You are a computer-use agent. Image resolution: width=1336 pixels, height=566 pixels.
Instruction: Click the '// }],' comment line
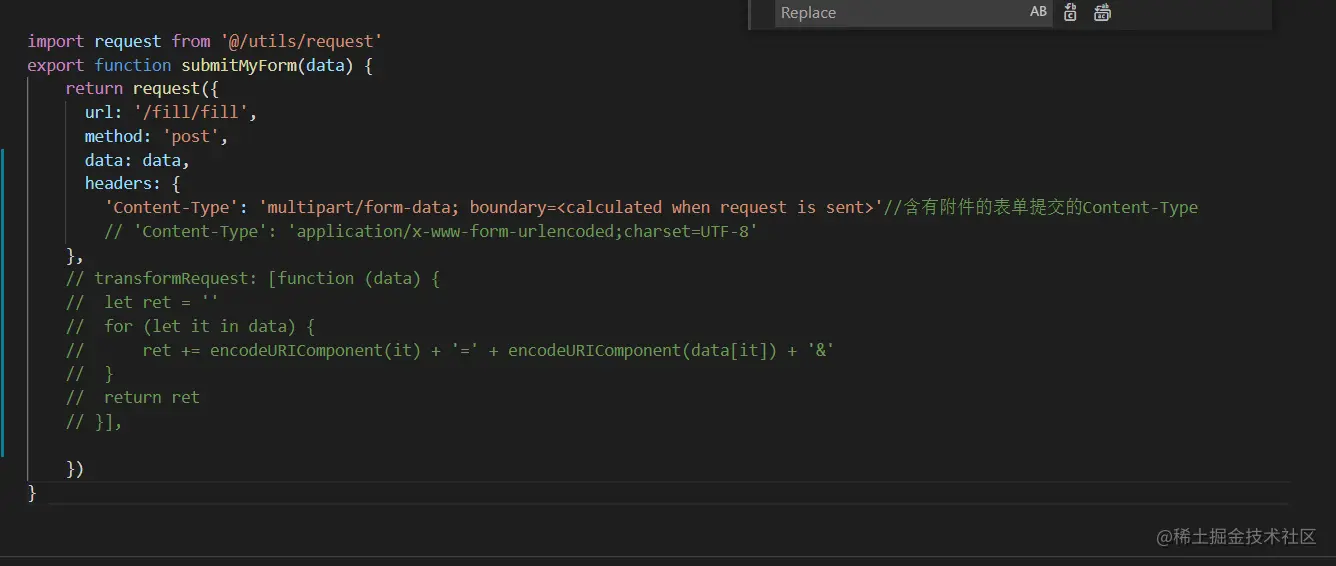(x=94, y=421)
